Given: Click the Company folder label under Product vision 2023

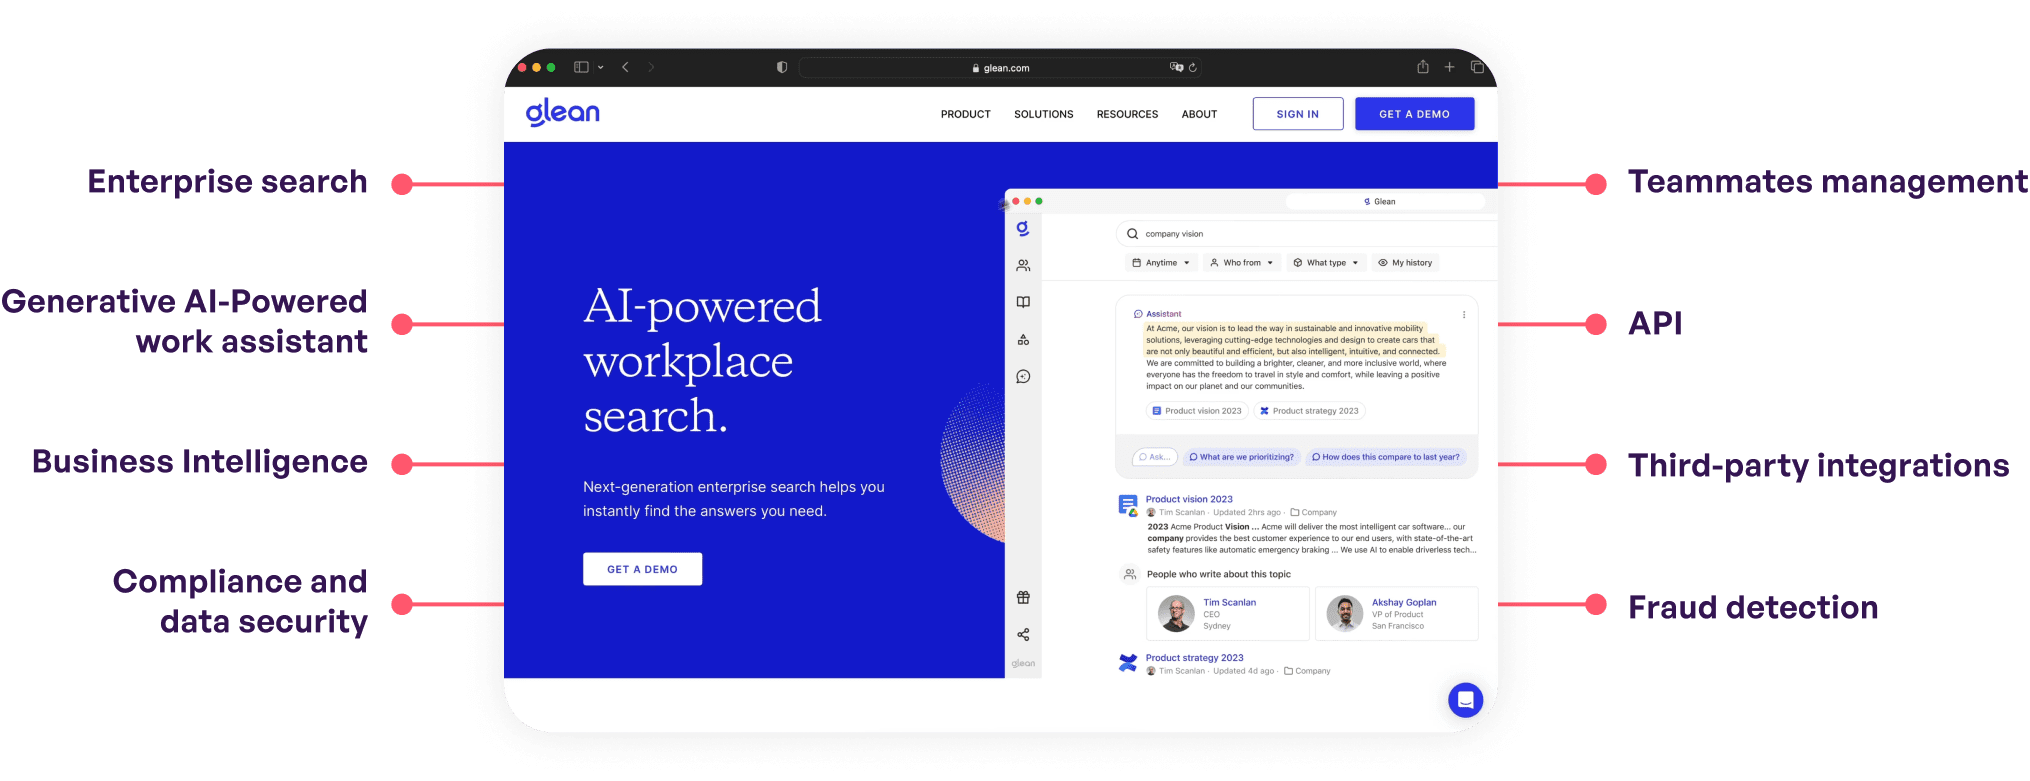Looking at the screenshot, I should tap(1313, 512).
